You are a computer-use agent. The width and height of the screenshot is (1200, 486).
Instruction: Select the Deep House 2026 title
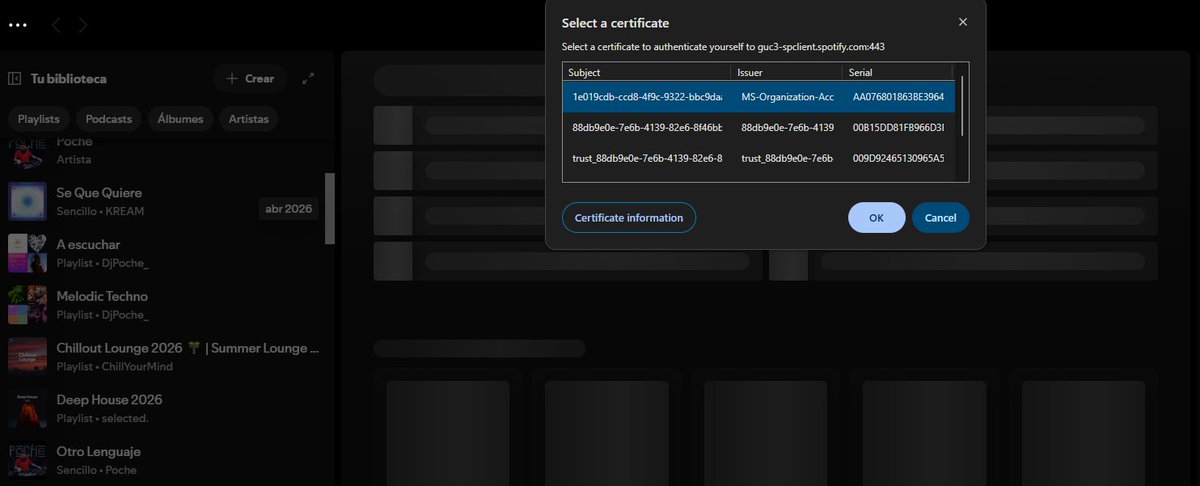[109, 400]
